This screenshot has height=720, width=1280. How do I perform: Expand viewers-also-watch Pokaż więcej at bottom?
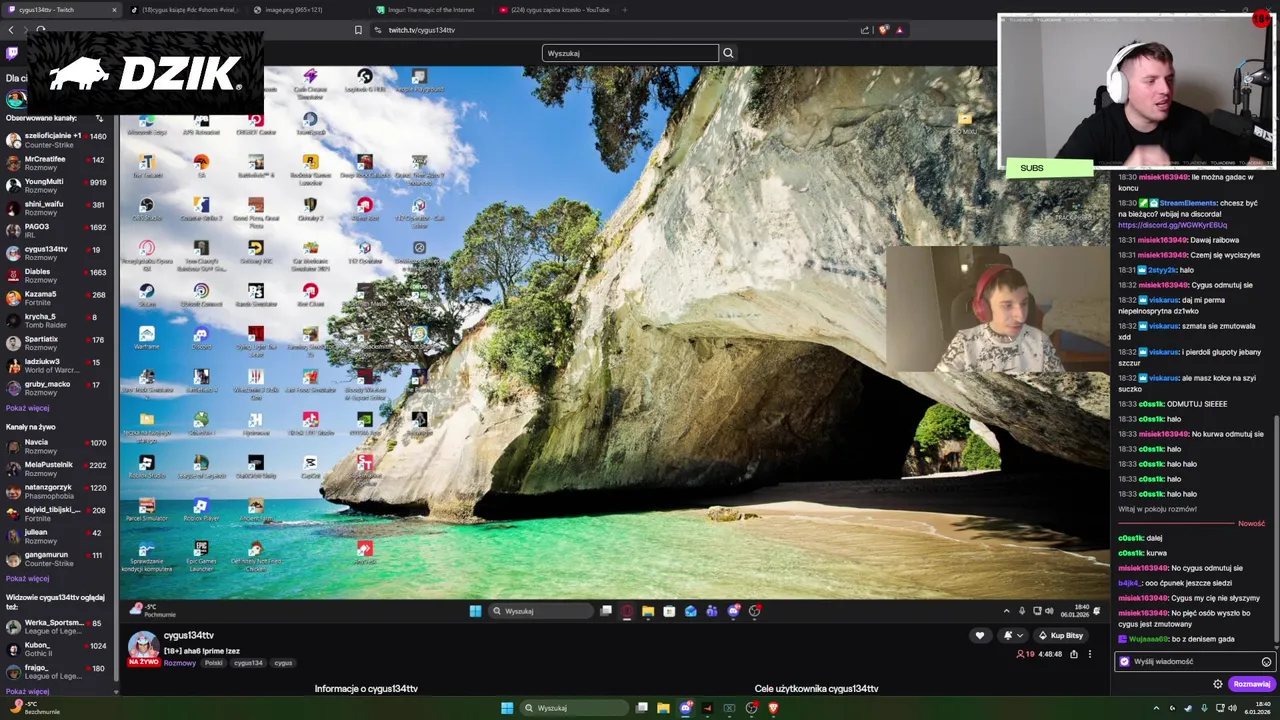(x=27, y=691)
